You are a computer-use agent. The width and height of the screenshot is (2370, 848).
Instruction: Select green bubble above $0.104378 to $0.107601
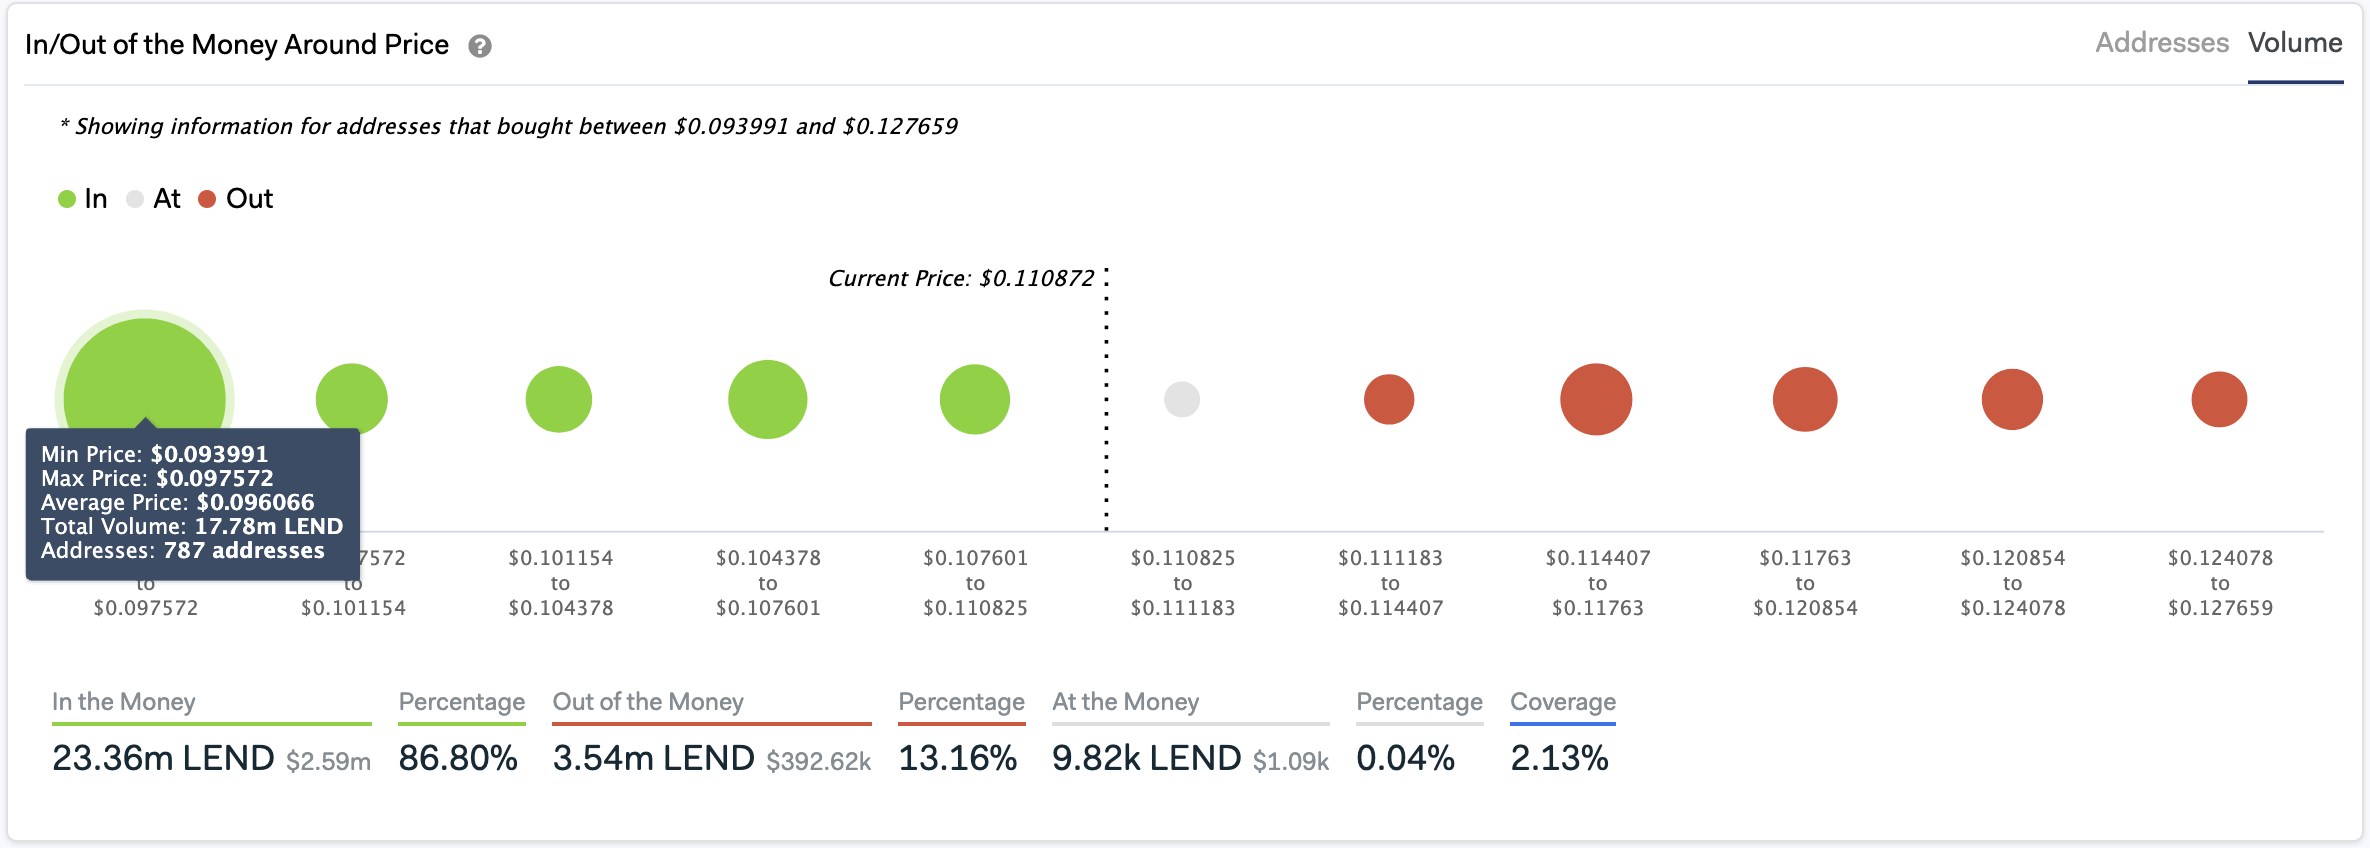[767, 399]
